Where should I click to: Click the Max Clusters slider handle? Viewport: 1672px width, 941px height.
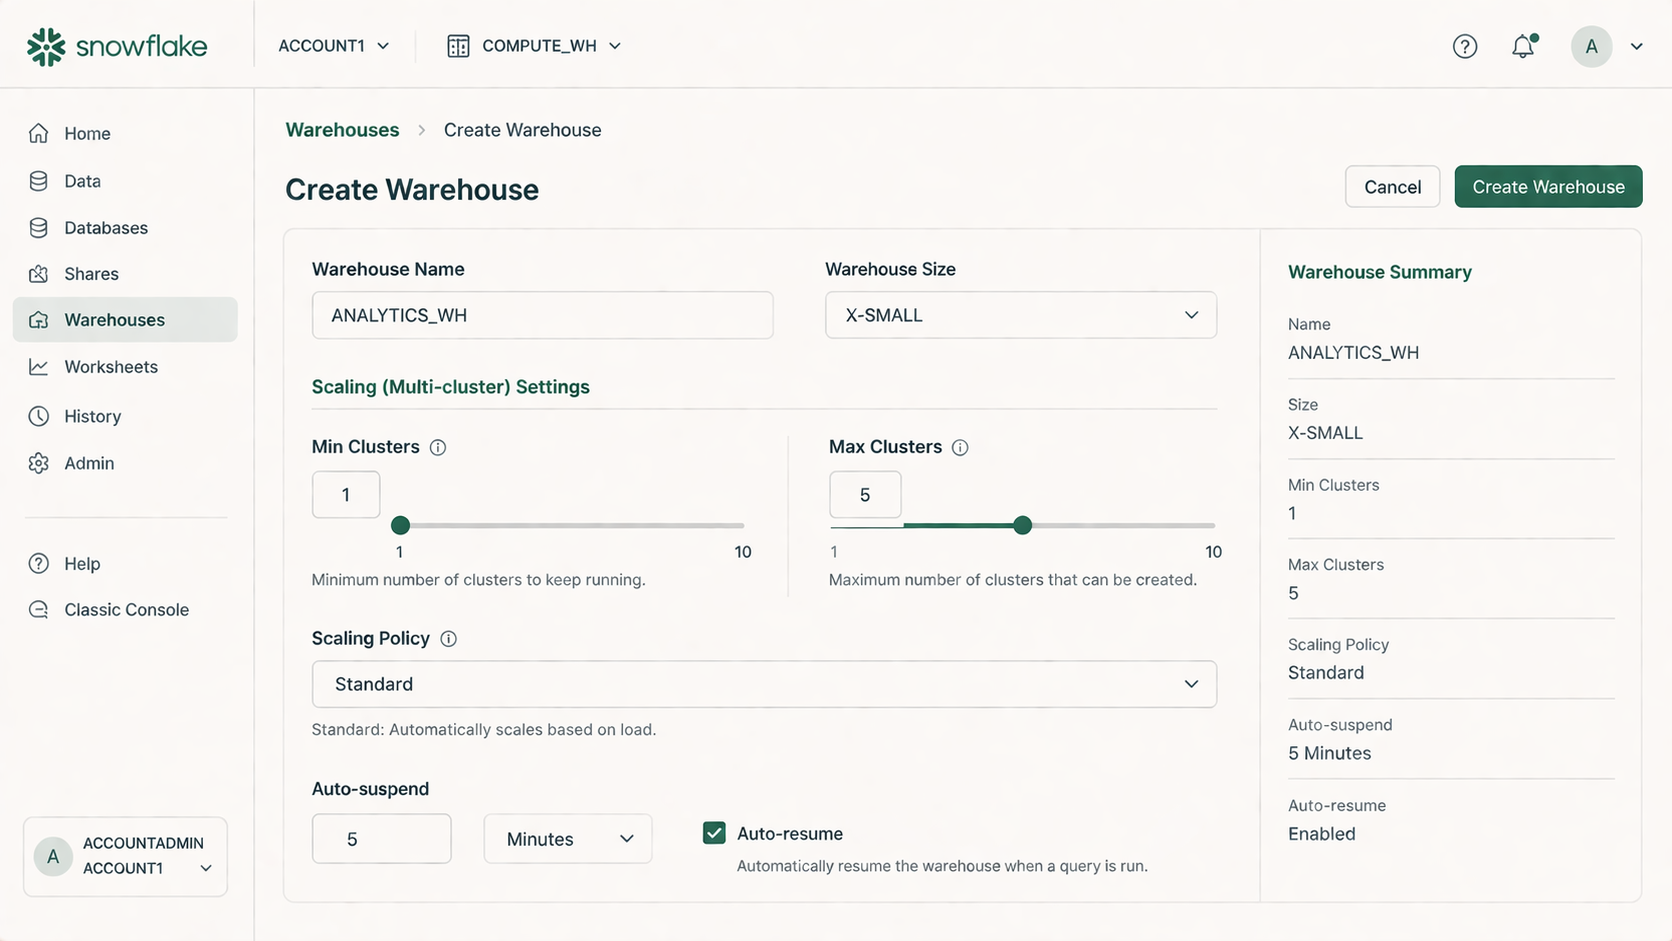tap(1022, 525)
